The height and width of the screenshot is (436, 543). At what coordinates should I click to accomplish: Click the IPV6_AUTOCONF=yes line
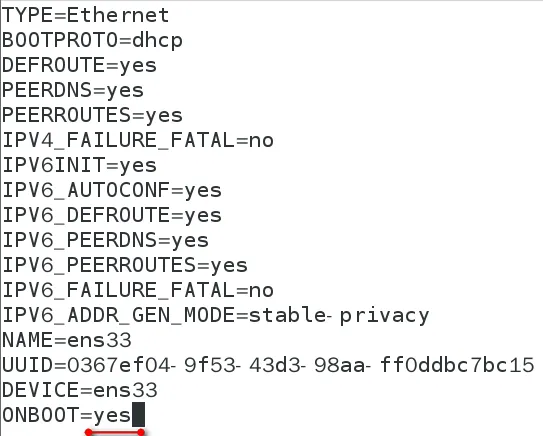112,190
